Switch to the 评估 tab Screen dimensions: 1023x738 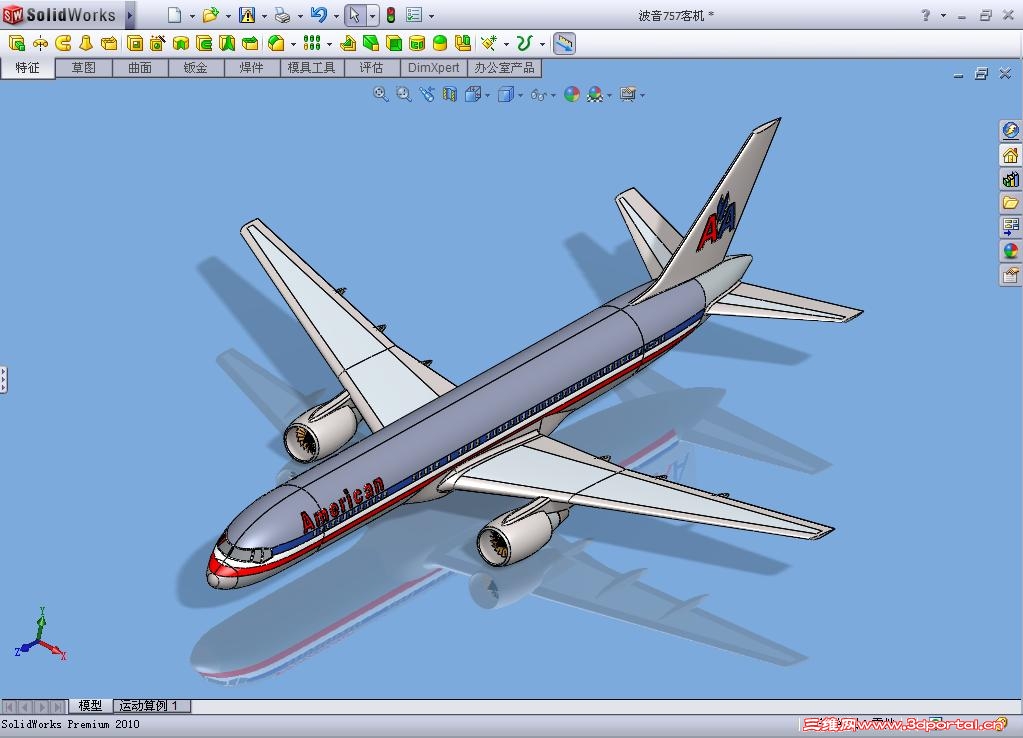[372, 68]
